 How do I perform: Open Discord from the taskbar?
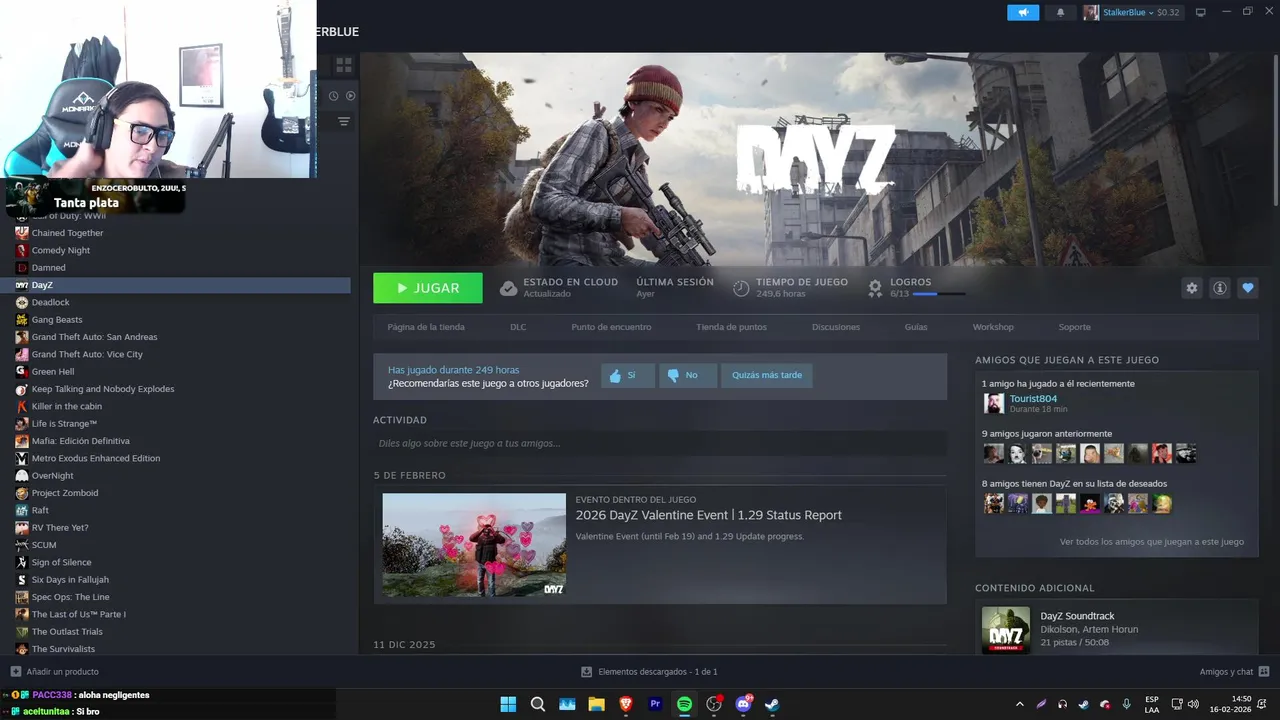(744, 704)
